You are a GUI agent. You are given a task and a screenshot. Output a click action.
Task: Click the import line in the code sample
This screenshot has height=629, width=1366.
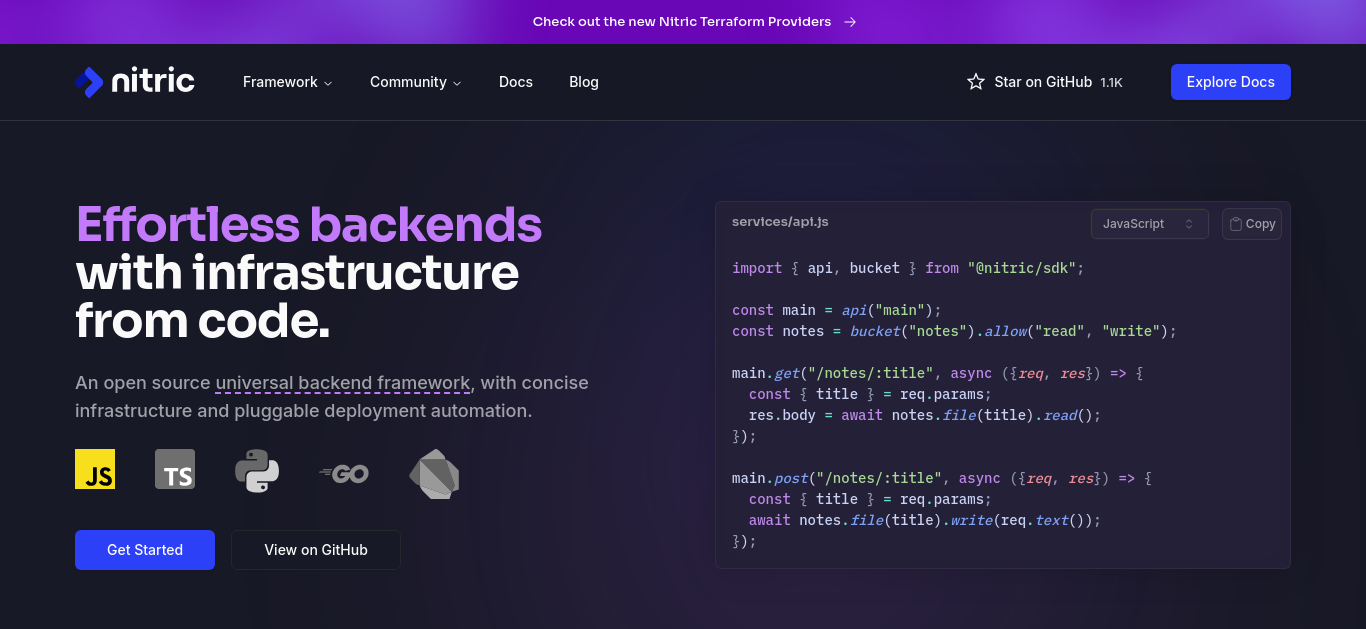[x=908, y=268]
